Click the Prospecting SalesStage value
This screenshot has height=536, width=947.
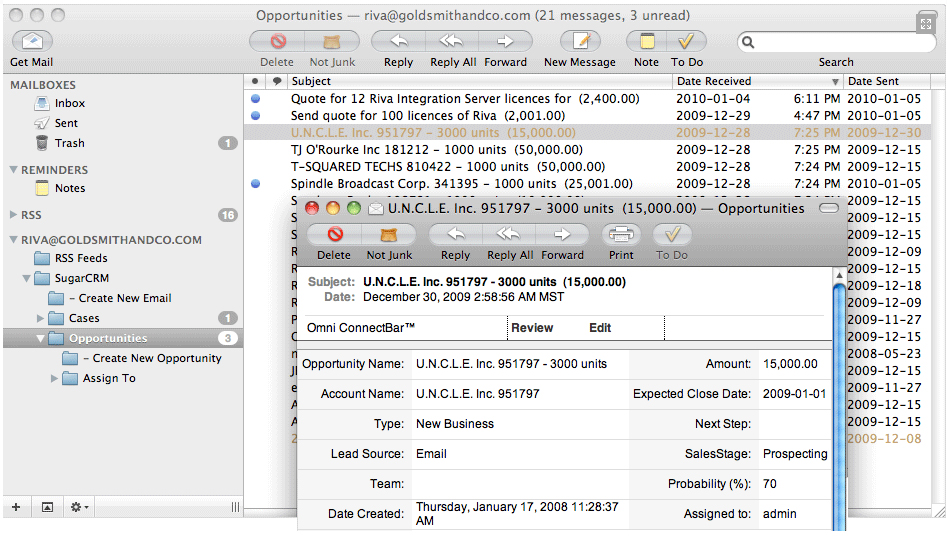(795, 454)
